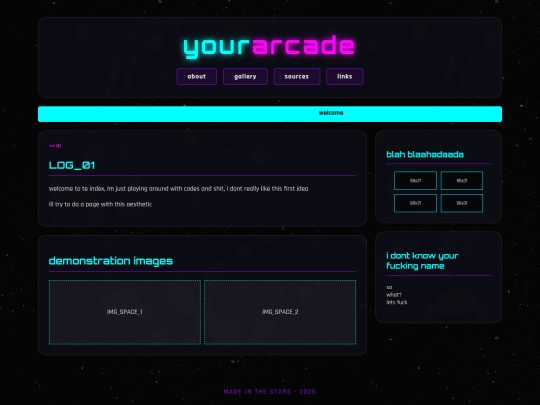Screen dimensions: 540x405
Task: Click the 'welcome to te index' paragraph
Action: click(178, 189)
